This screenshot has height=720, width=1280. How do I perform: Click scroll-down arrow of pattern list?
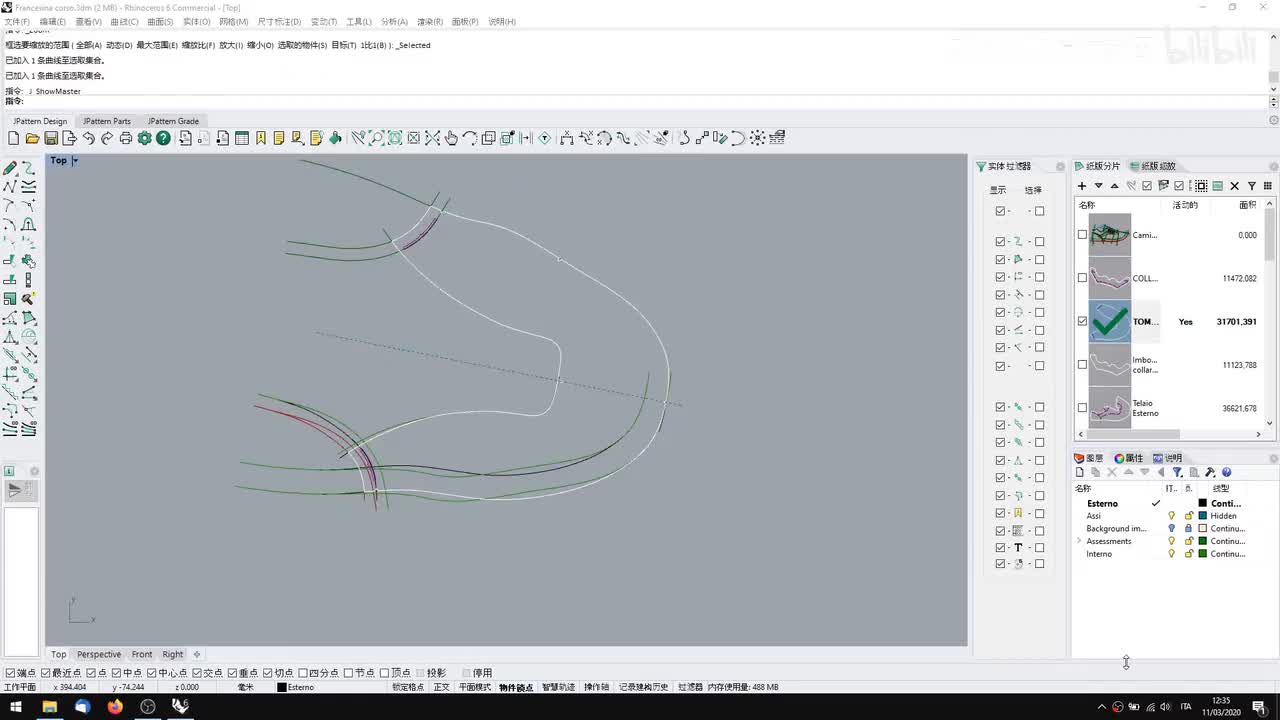coord(1271,423)
